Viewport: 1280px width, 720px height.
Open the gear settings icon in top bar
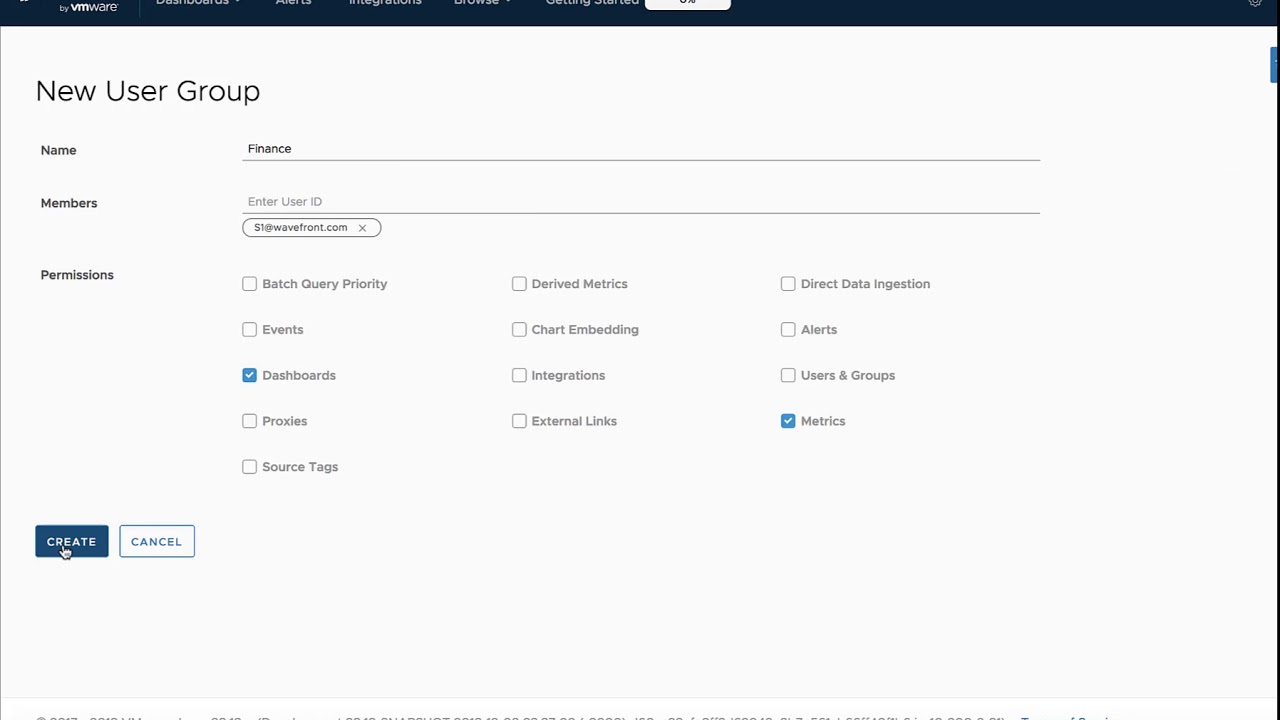(1255, 3)
